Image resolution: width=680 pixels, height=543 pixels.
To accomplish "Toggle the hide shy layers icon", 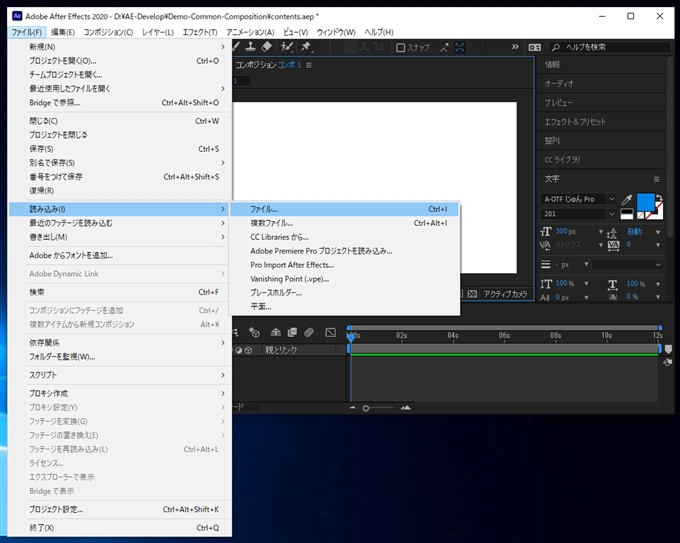I will [x=275, y=333].
